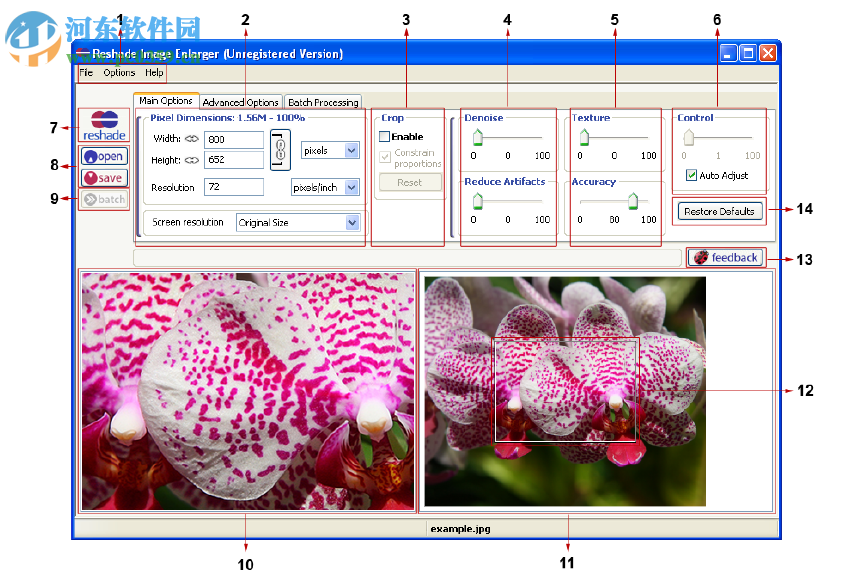Click the Reset crop button
Screen dimensions: 853x584
(410, 182)
